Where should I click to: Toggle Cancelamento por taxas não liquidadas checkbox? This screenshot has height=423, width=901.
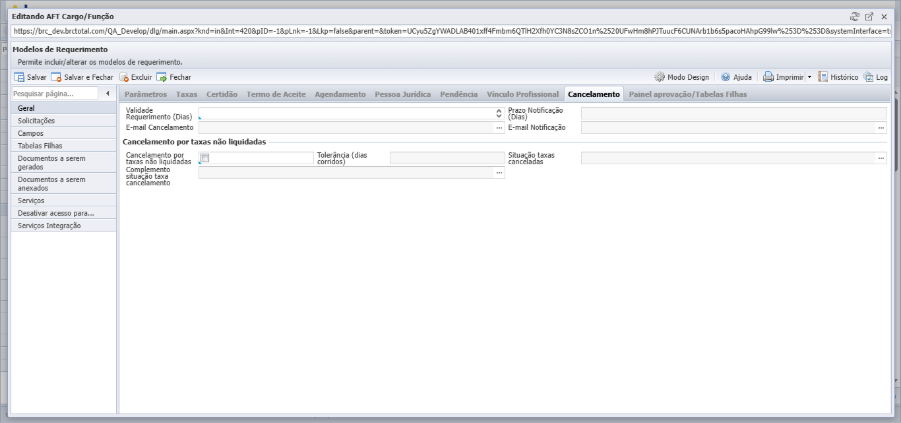coord(205,158)
